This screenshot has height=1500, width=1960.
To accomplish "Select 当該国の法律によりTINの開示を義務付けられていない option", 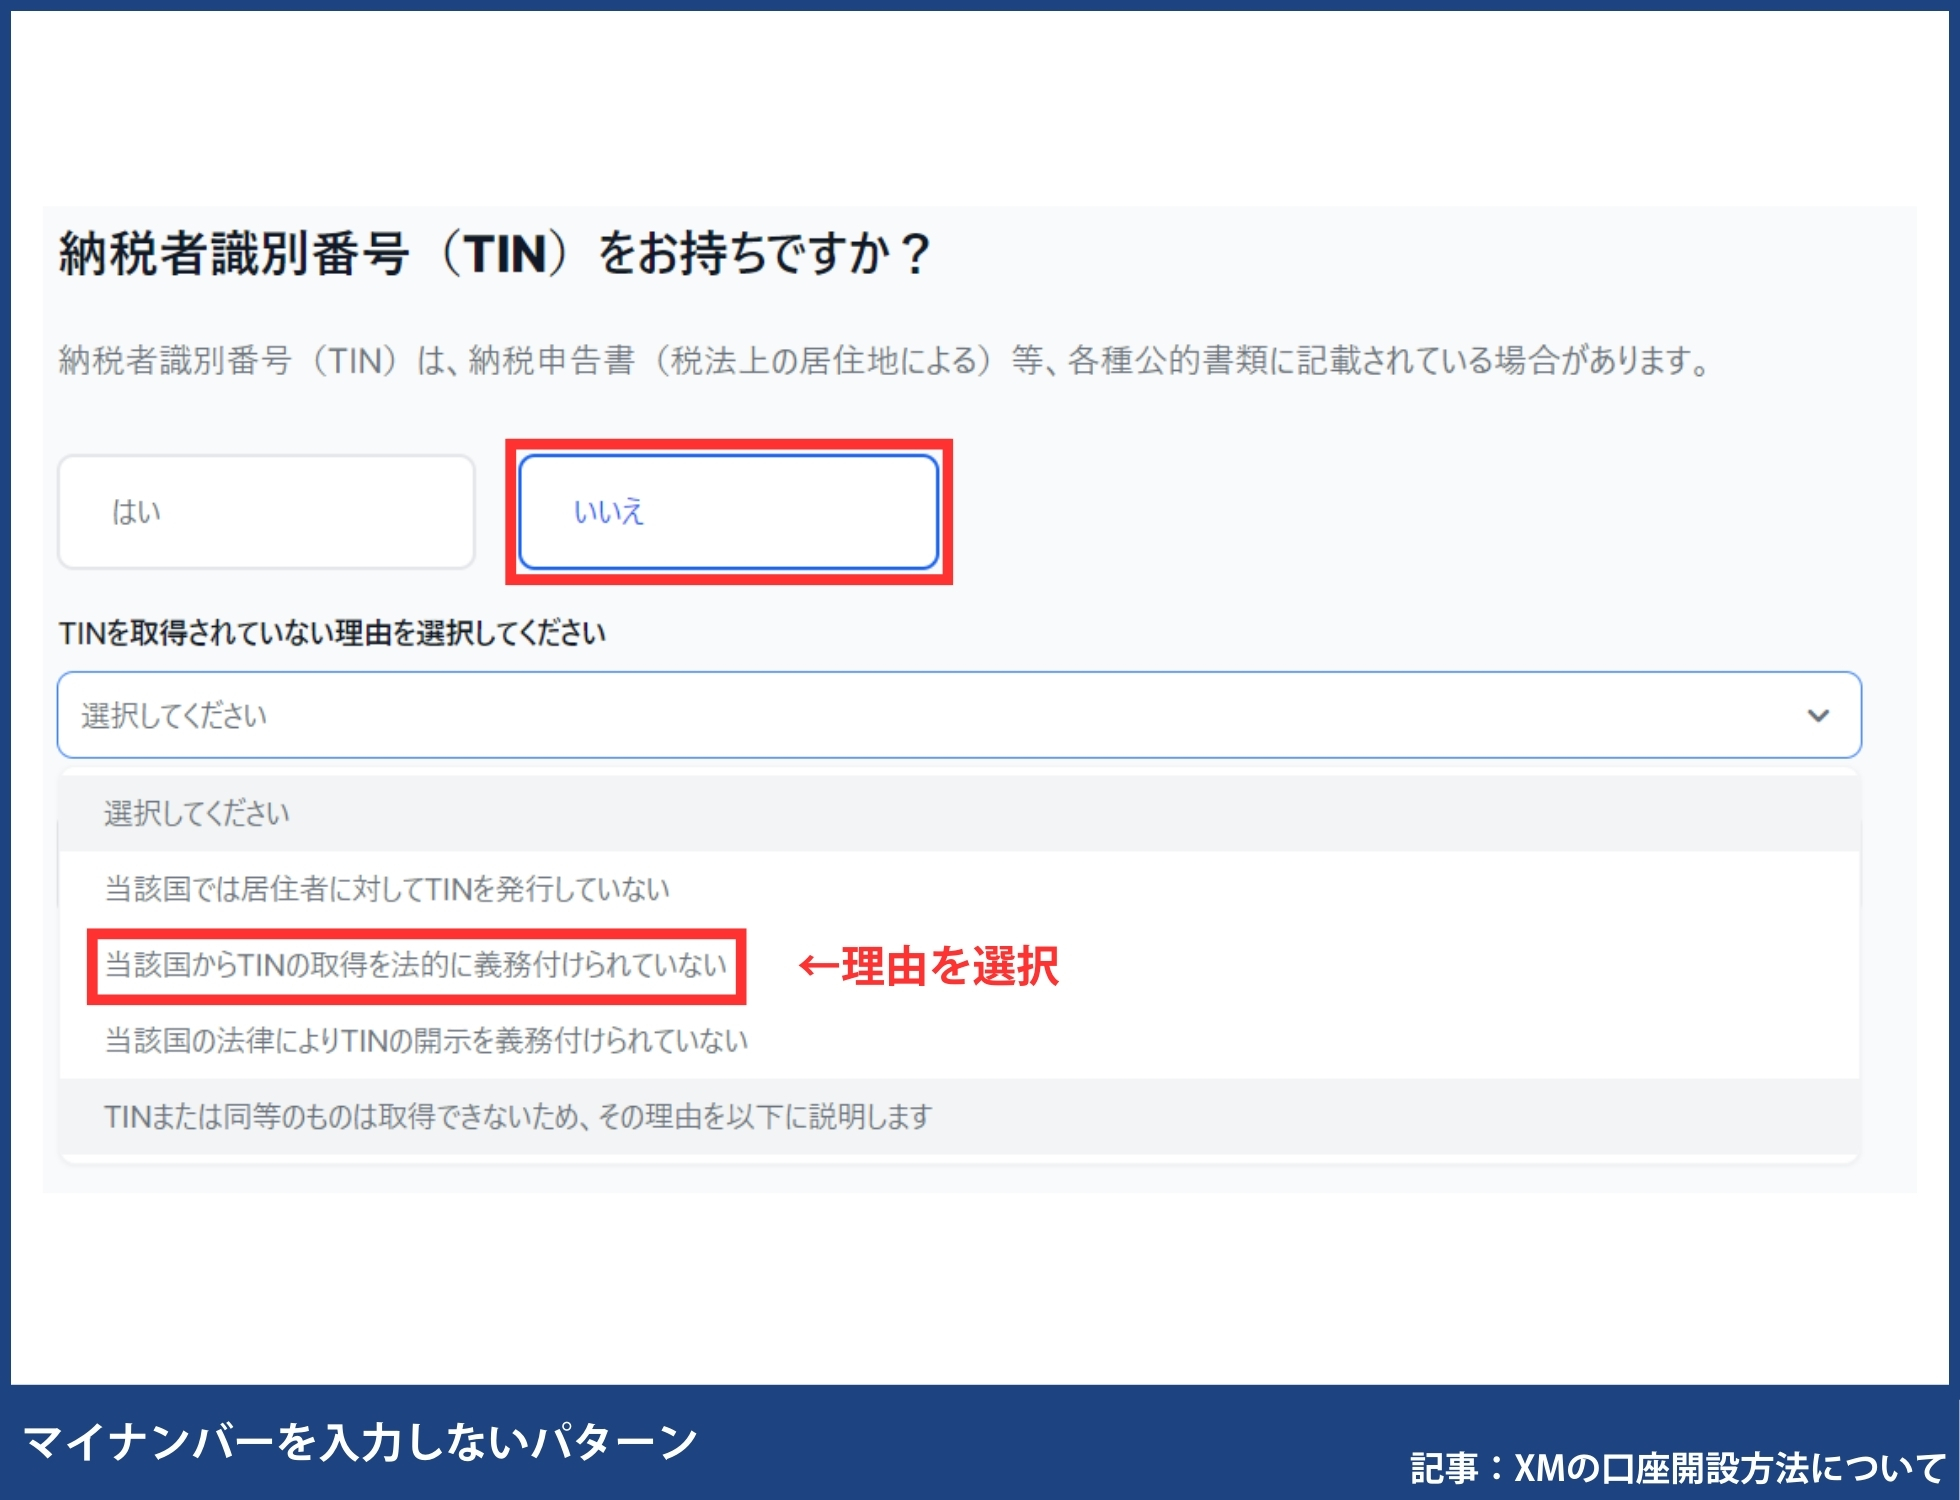I will point(959,1041).
